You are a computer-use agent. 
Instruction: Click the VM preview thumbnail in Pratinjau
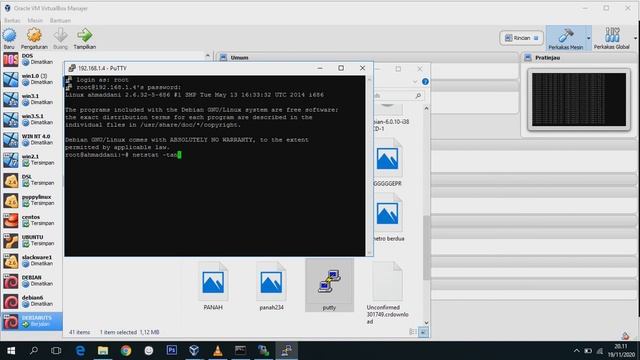[579, 100]
